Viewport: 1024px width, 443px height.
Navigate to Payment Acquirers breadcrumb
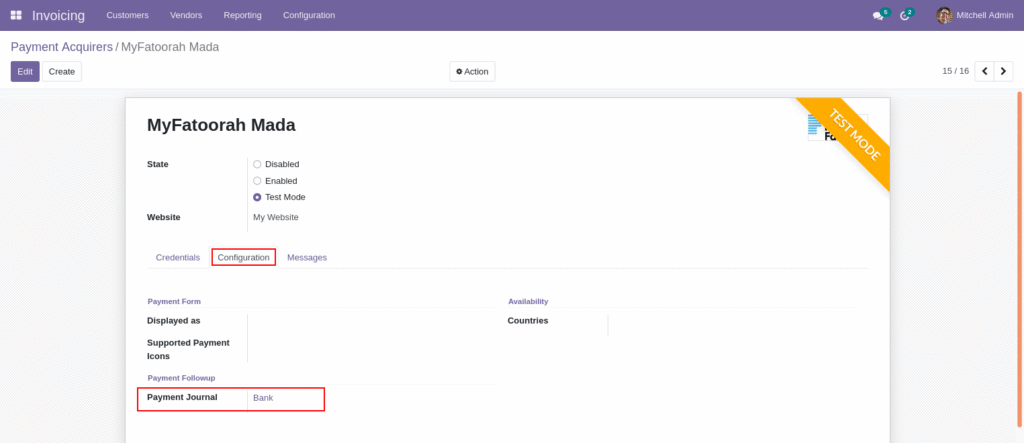[x=61, y=47]
